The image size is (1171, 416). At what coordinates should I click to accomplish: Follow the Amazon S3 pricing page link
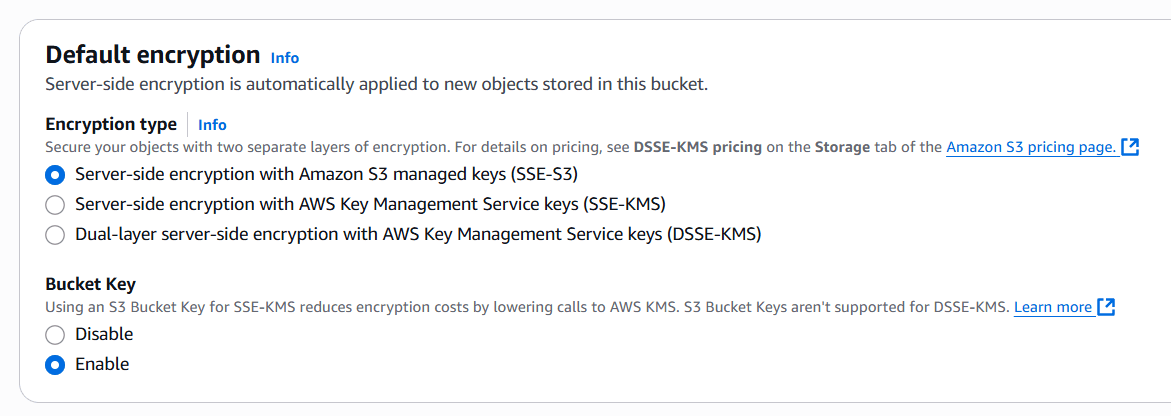tap(1031, 148)
